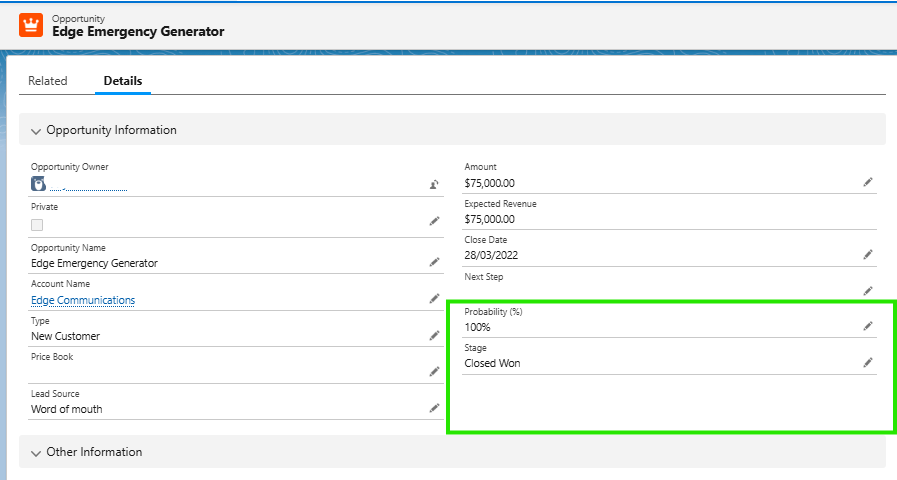Edit Account Name using pencil icon
Viewport: 897px width, 480px height.
tap(434, 298)
